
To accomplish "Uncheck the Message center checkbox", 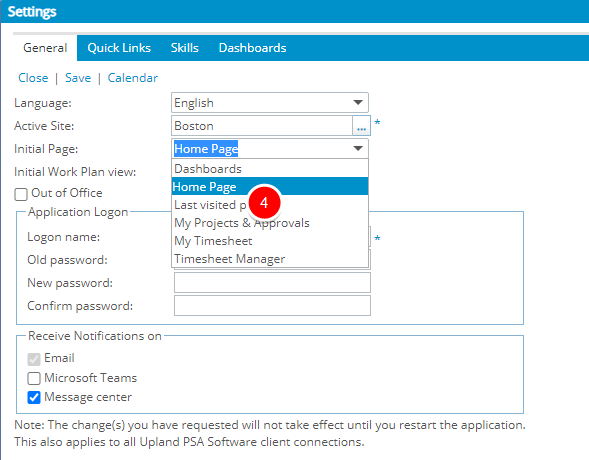I will (x=34, y=397).
